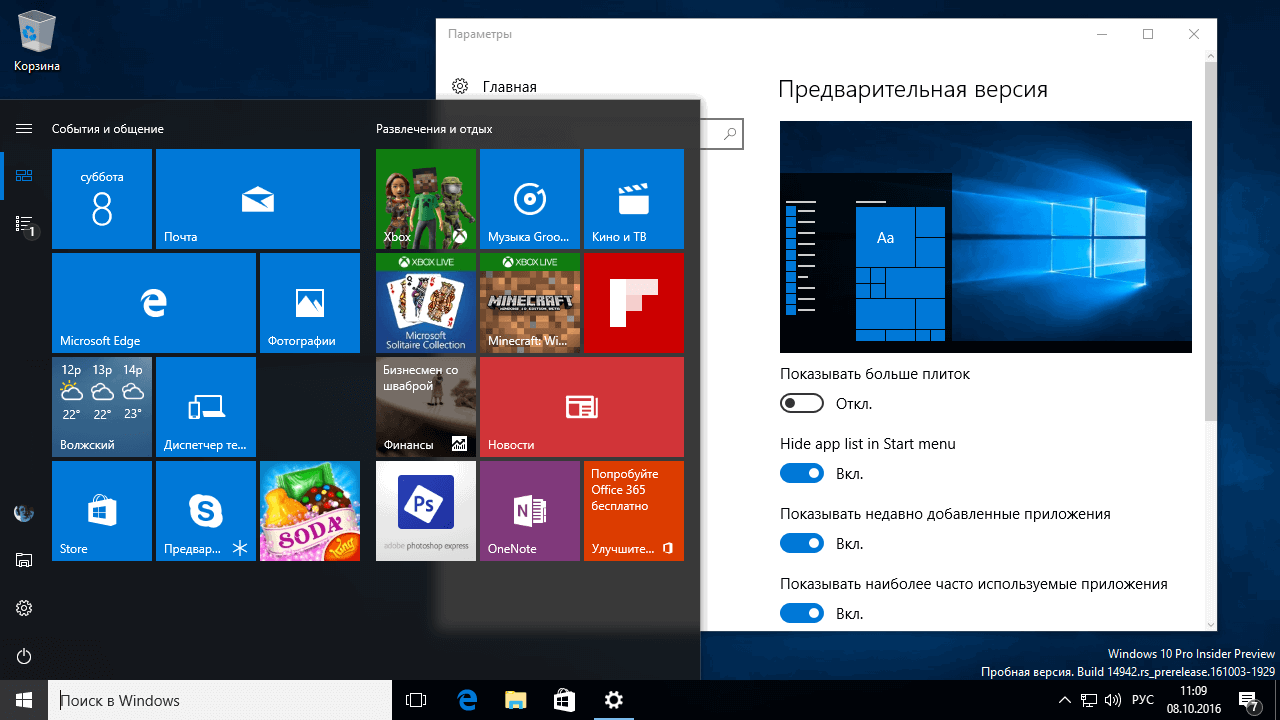Disable "Показывать недавно добавленные приложения" toggle
The height and width of the screenshot is (720, 1280).
[801, 544]
